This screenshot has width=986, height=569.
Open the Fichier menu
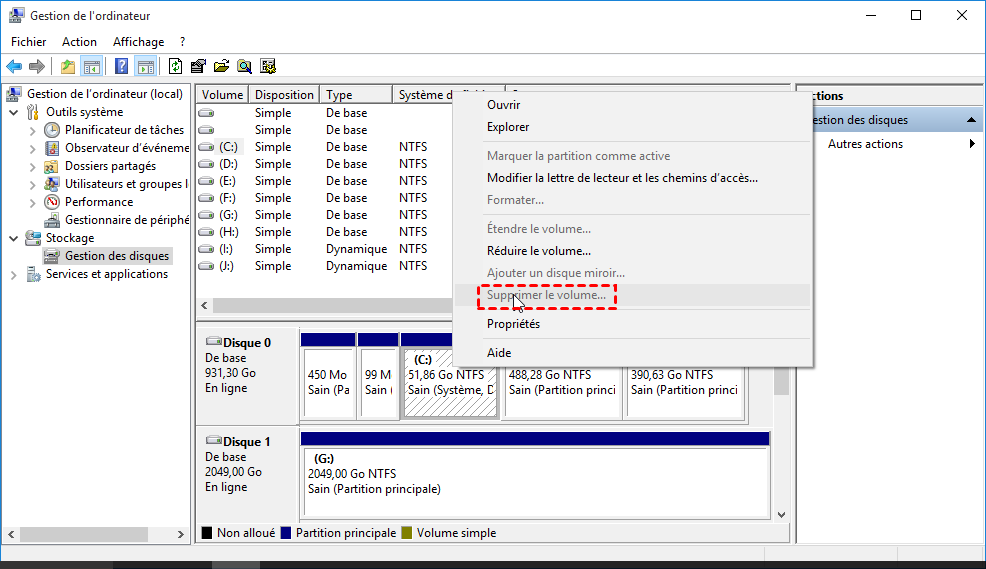pyautogui.click(x=28, y=41)
